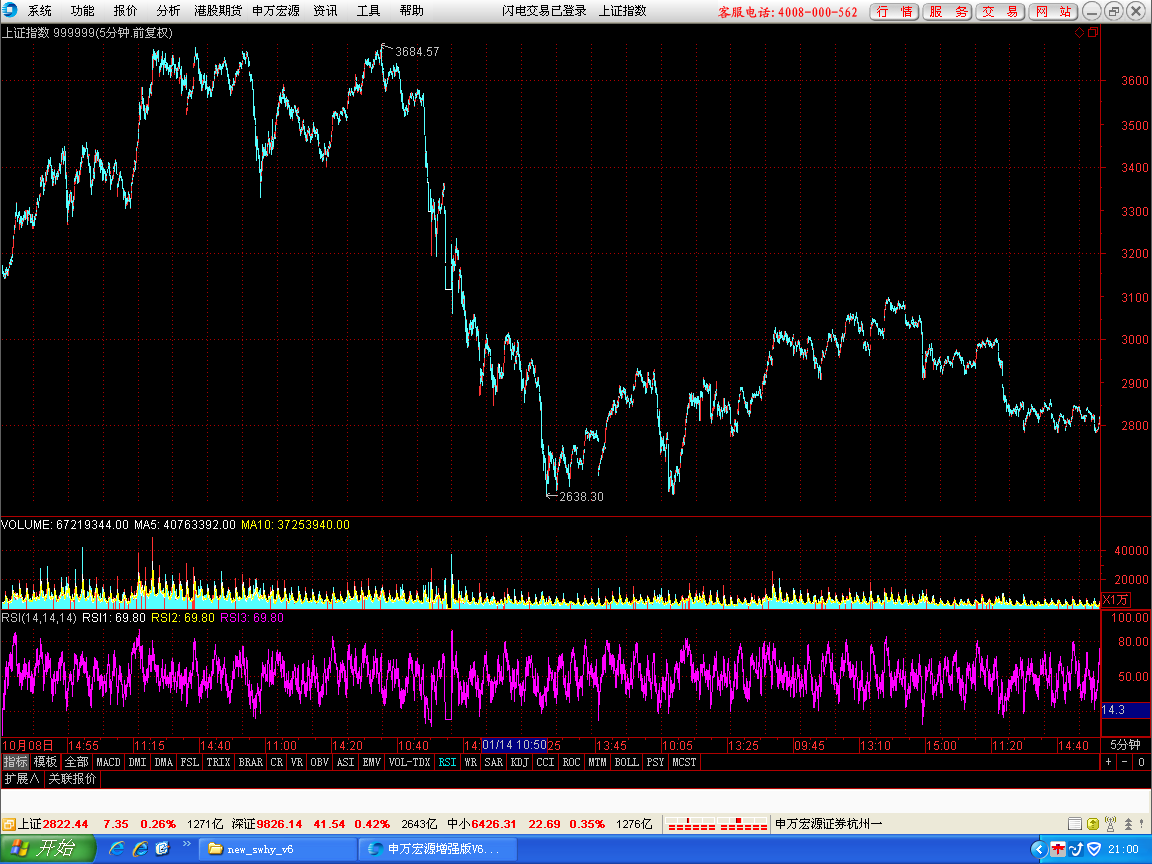
Task: Click the X1万 volume unit label
Action: tap(1115, 600)
